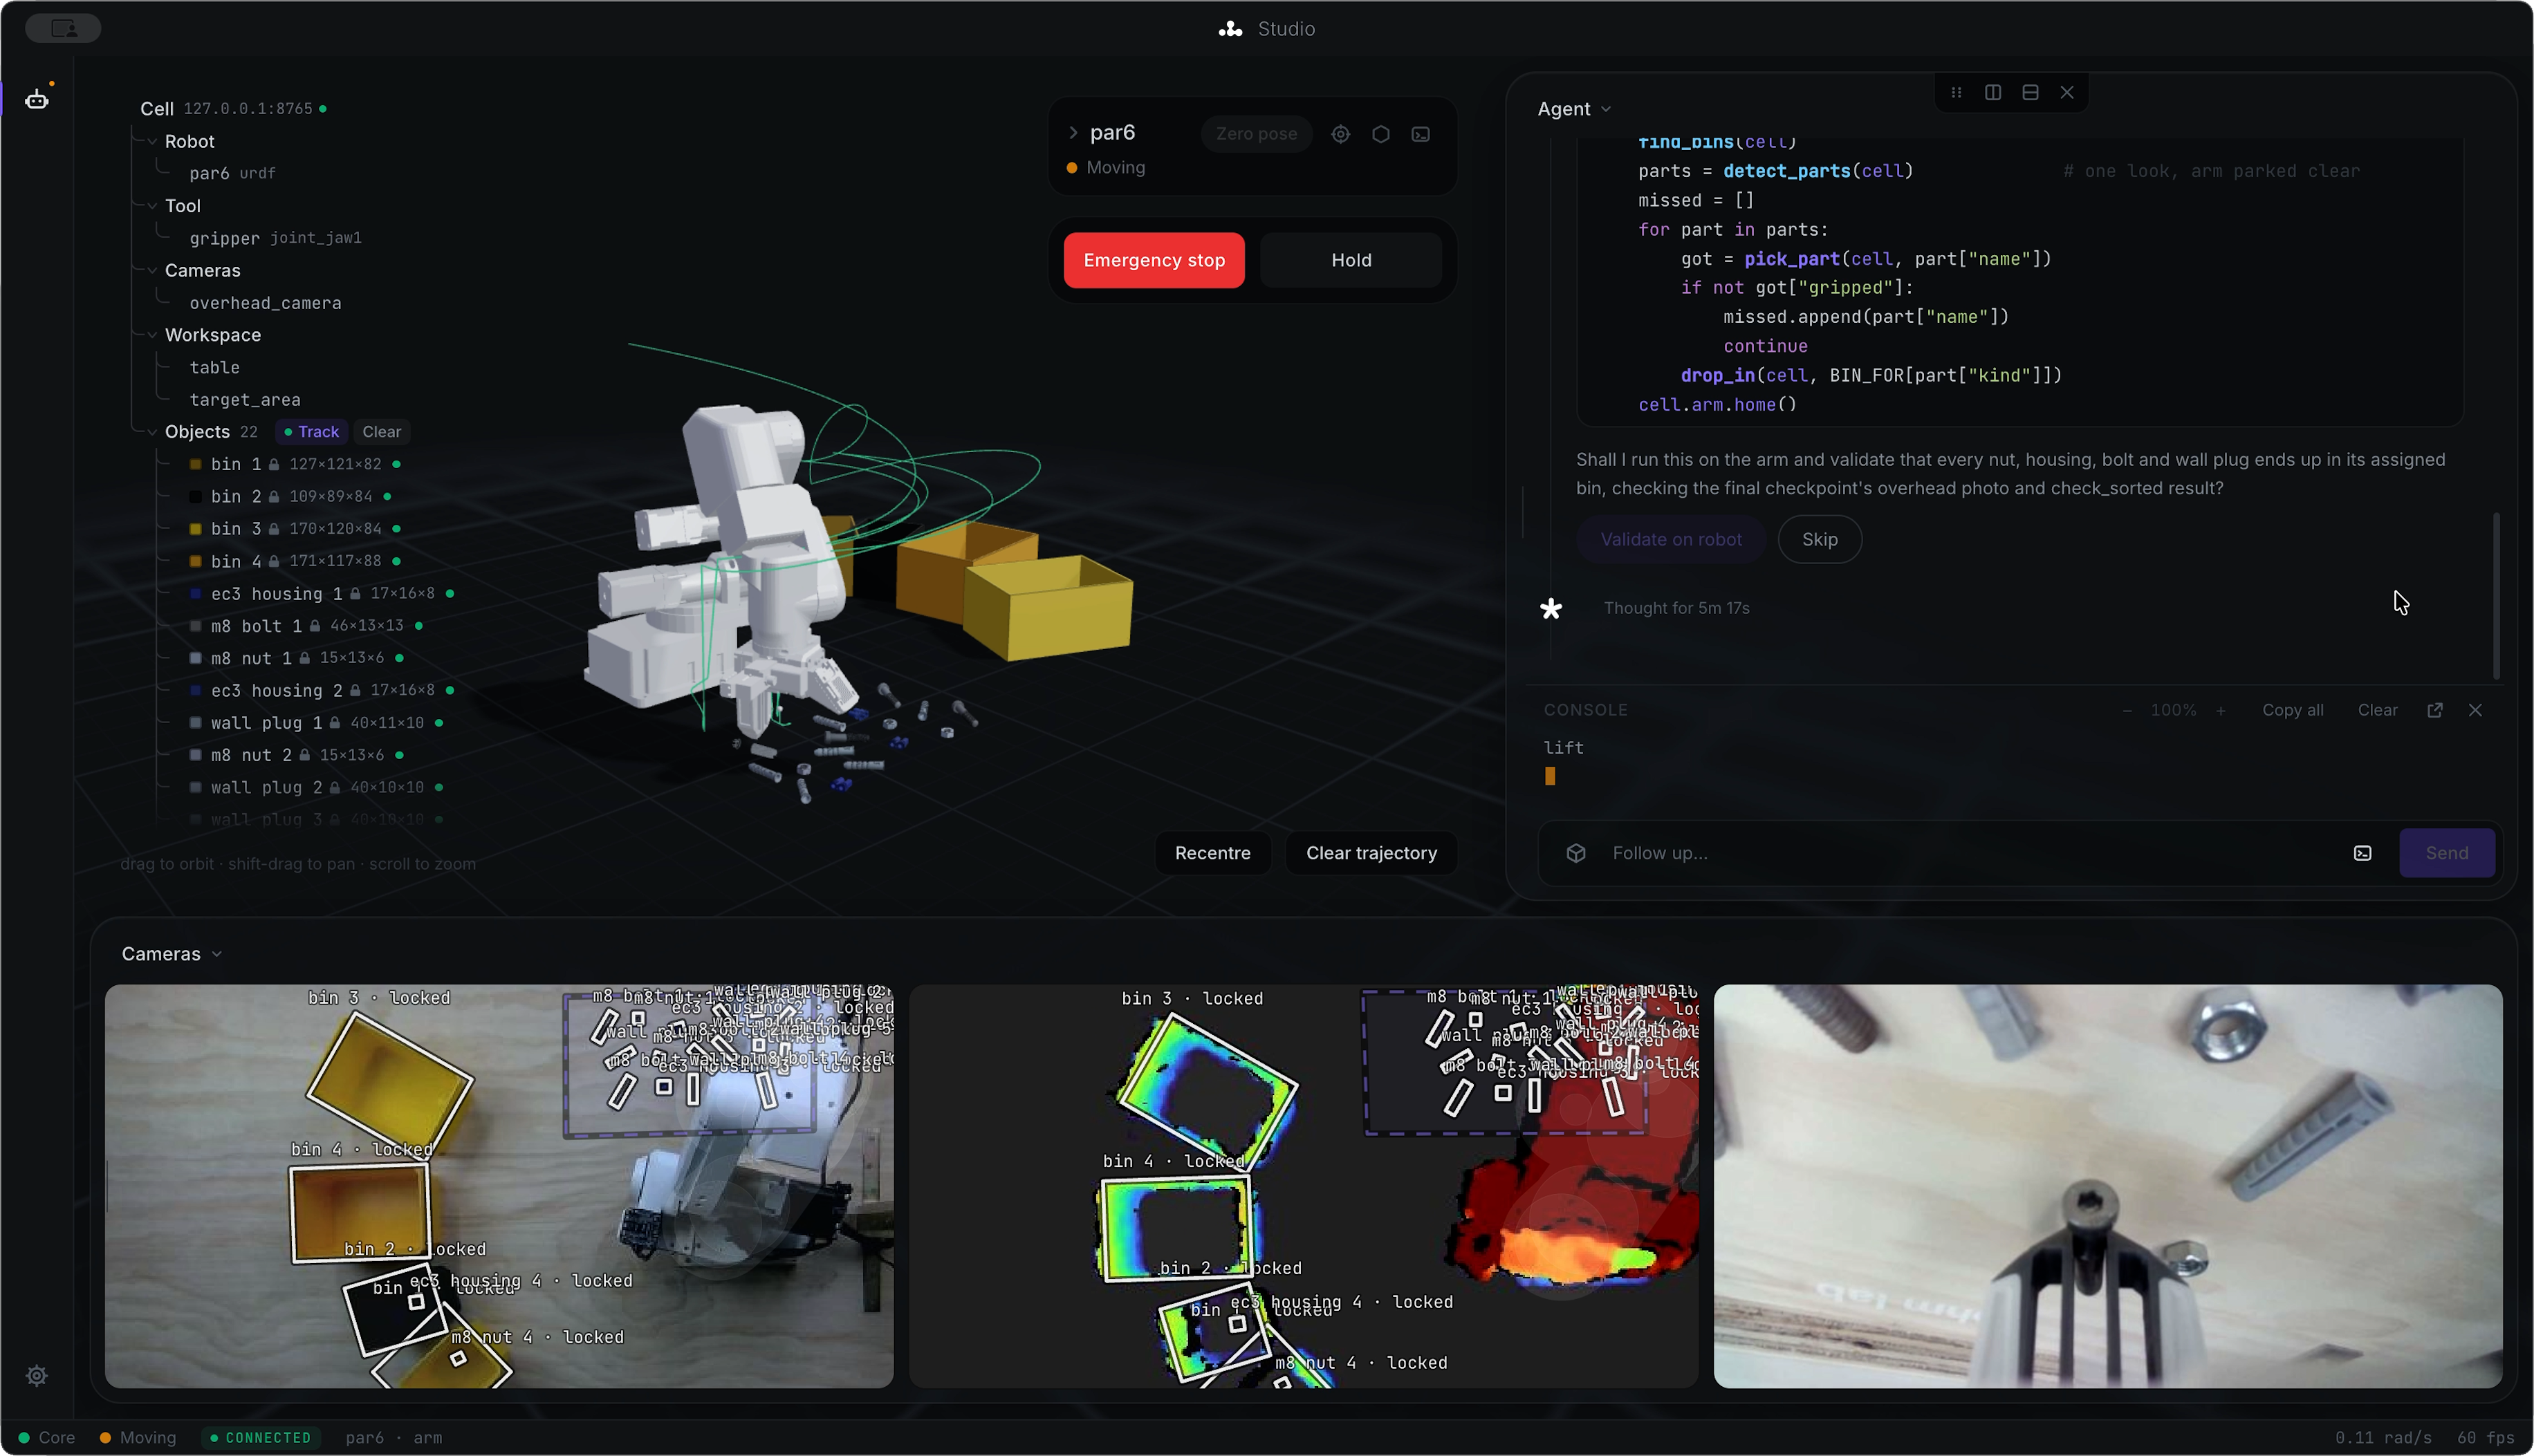Click the bin 4 orange color swatch
The image size is (2534, 1456).
(196, 561)
